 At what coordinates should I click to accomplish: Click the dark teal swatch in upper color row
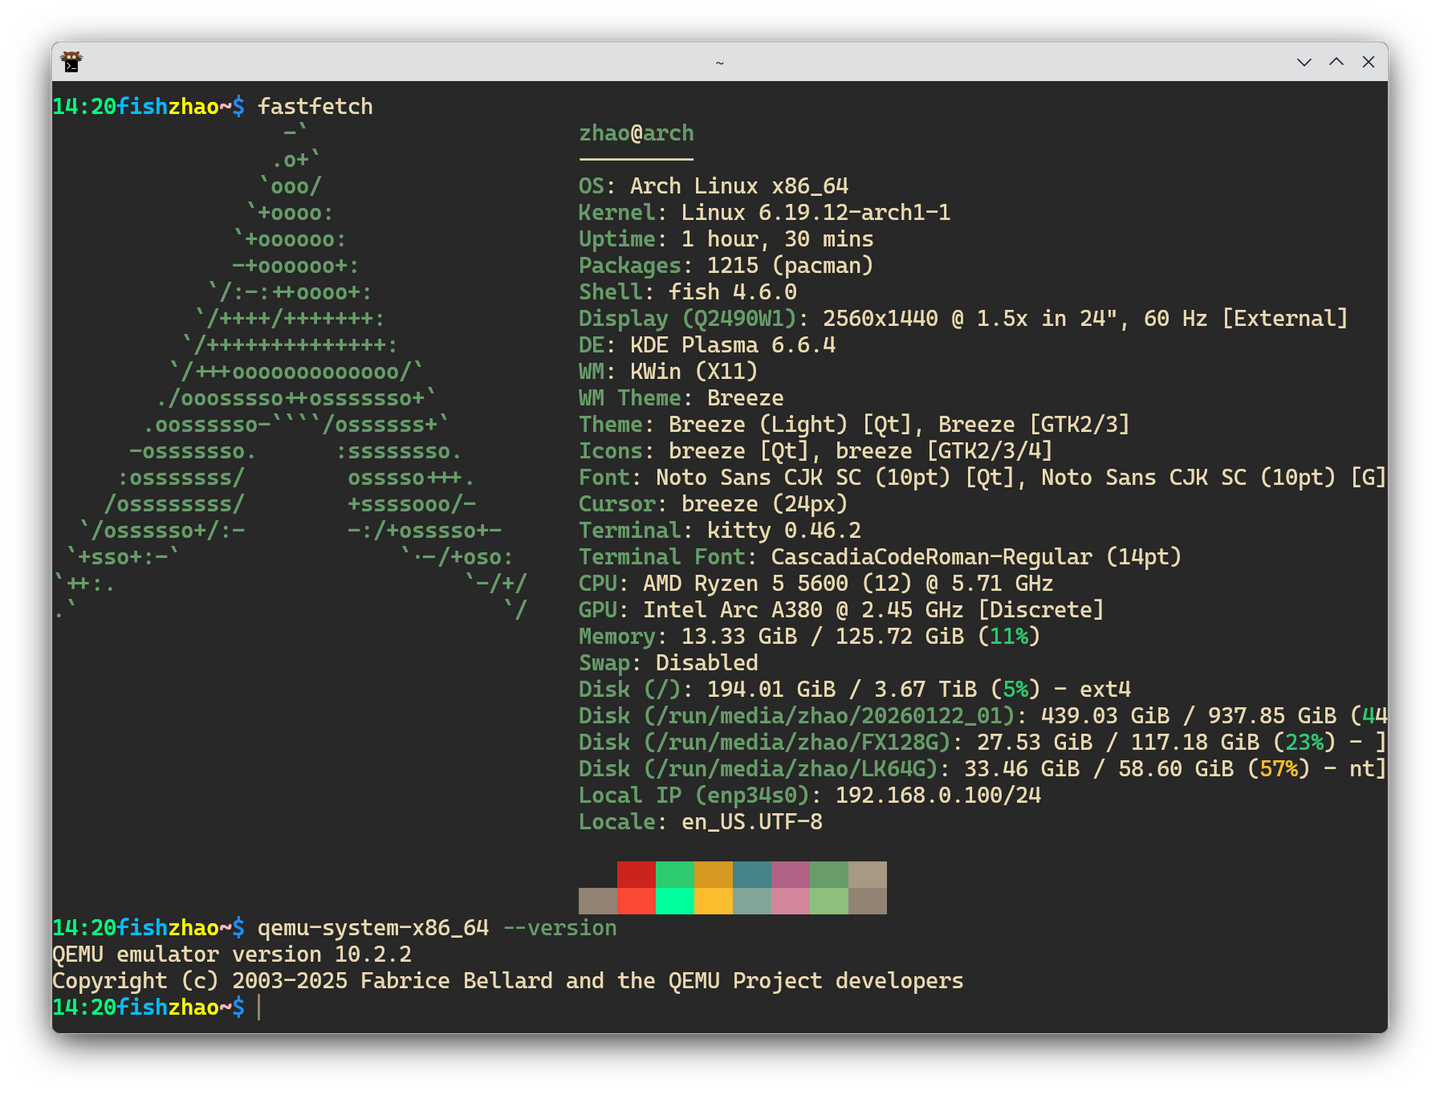coord(752,875)
